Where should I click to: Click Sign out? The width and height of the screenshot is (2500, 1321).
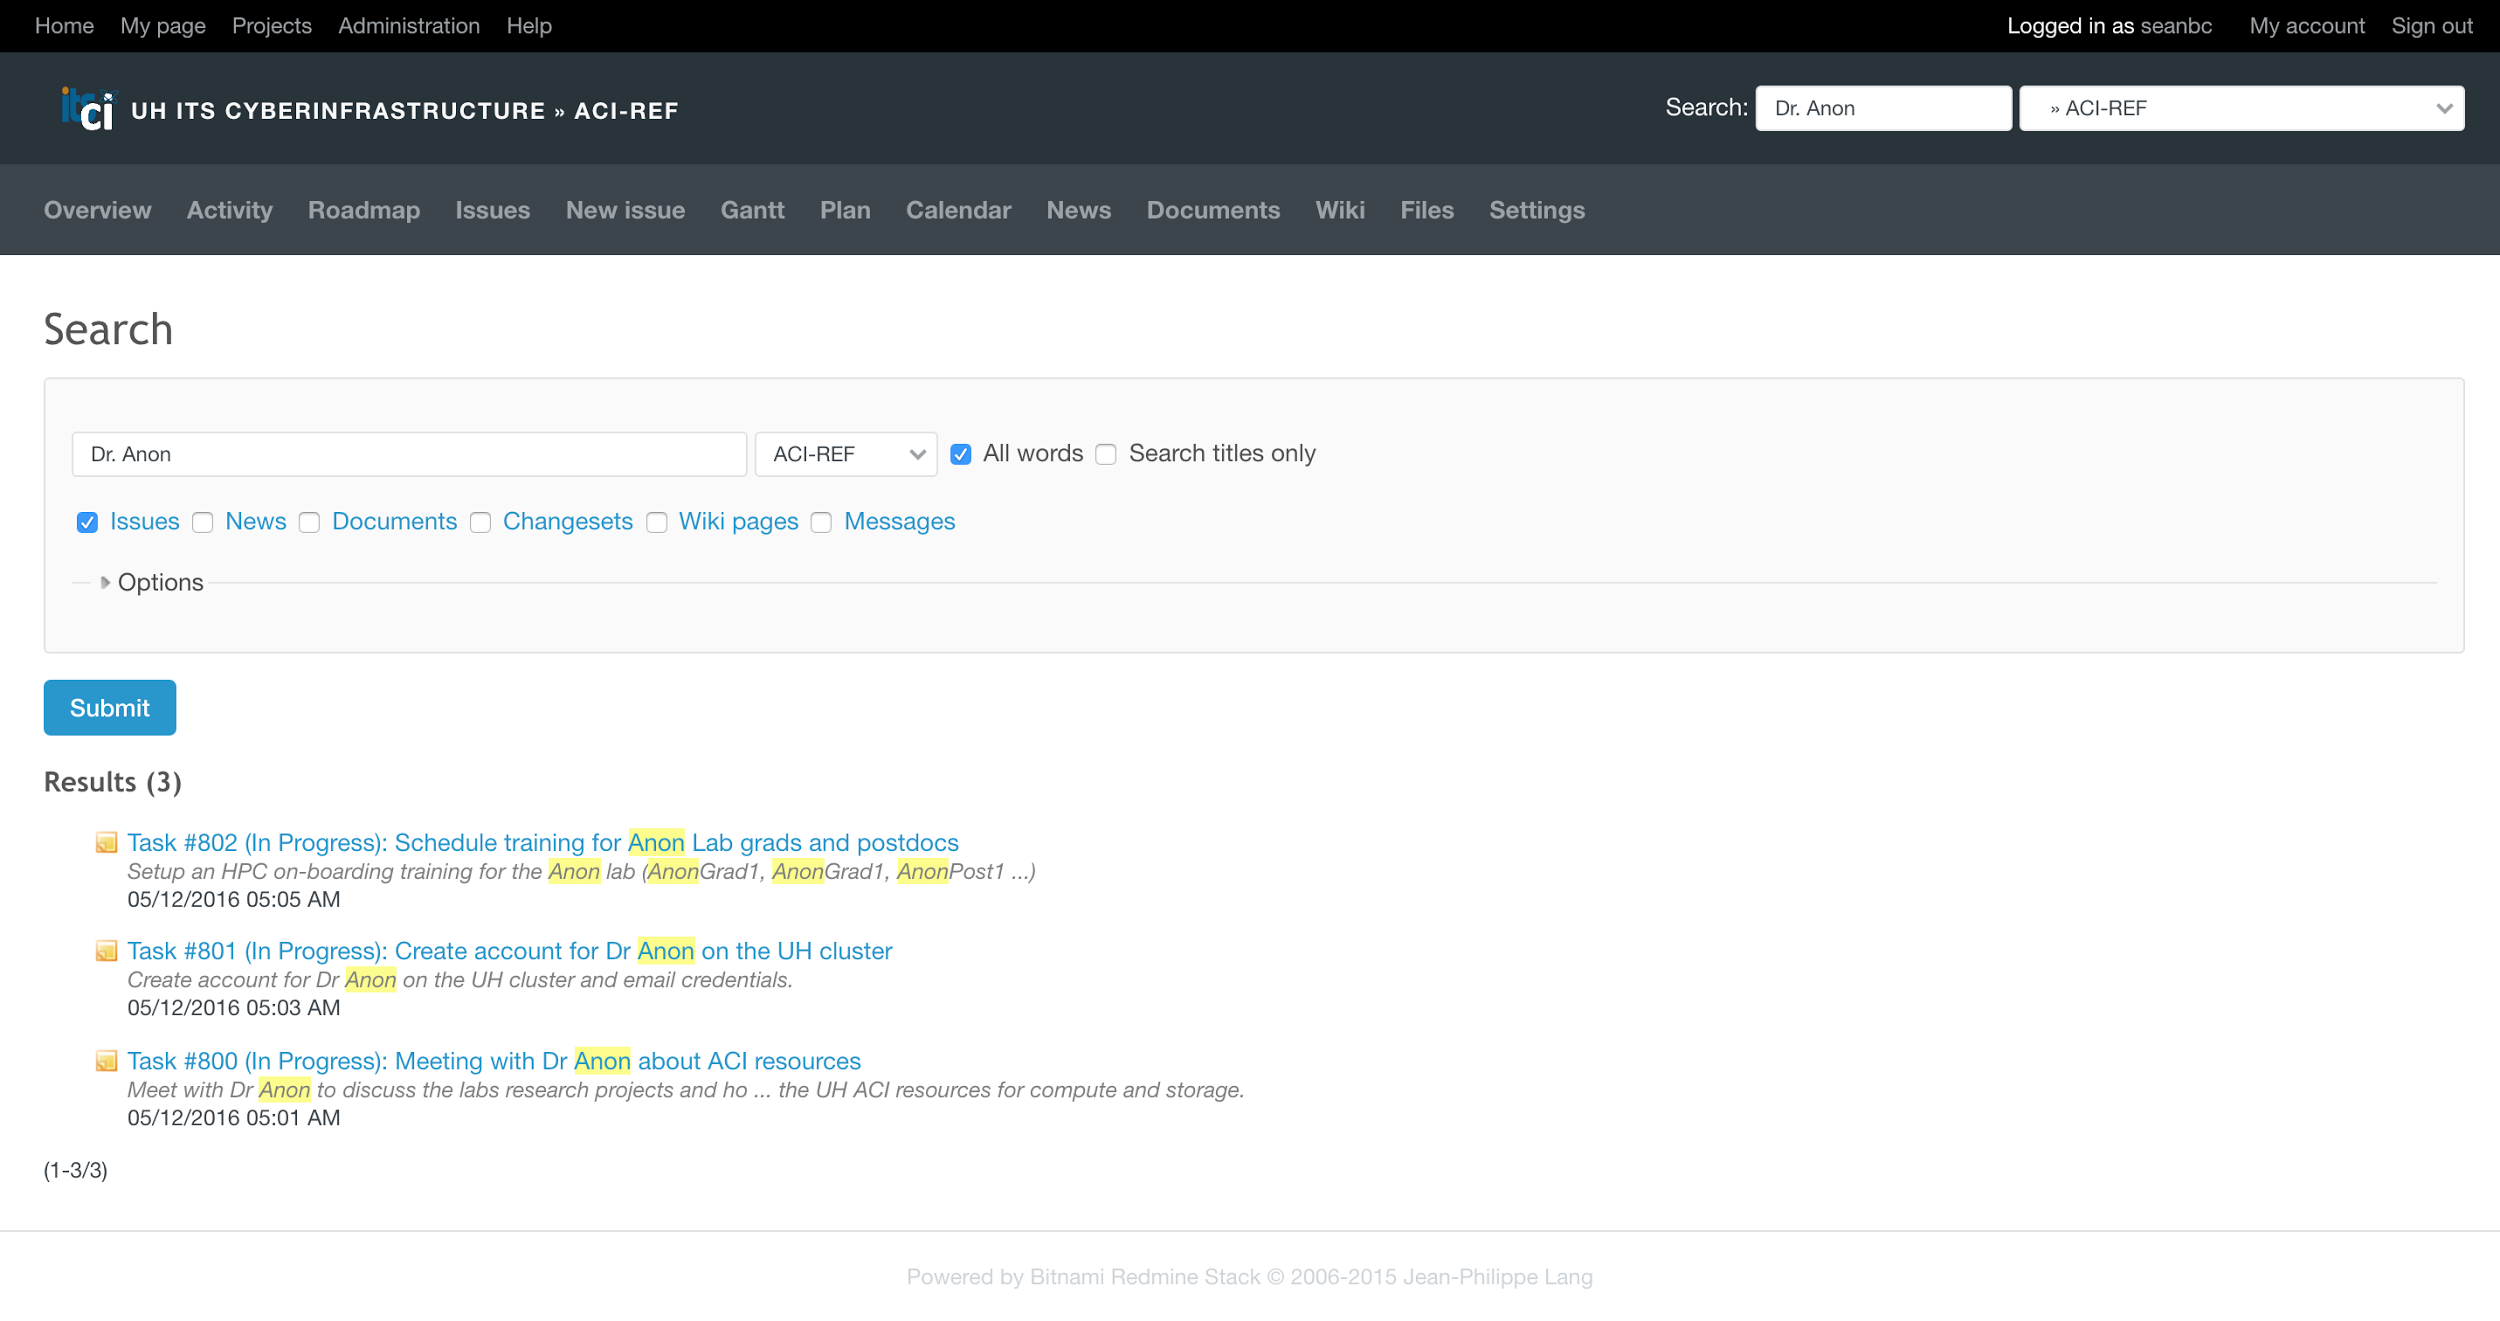2432,26
